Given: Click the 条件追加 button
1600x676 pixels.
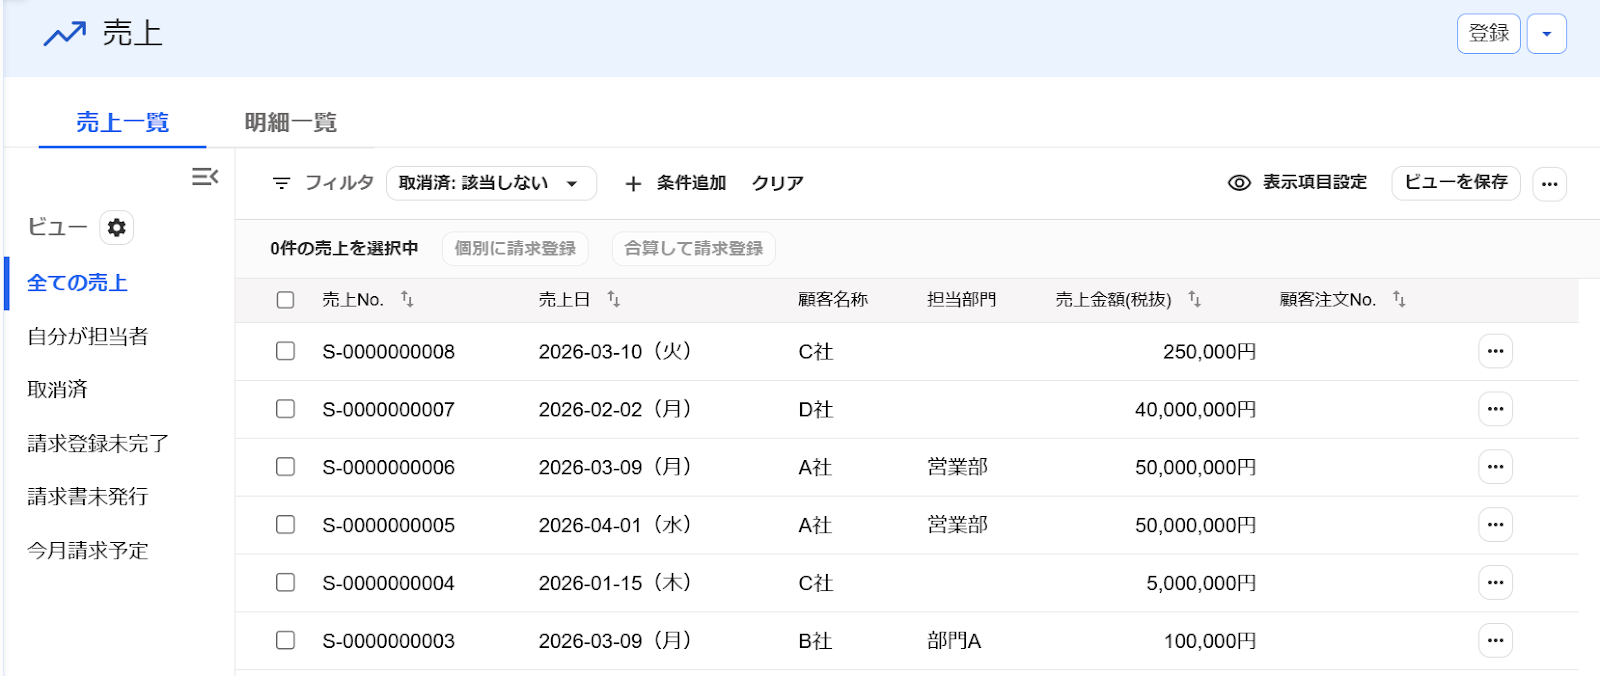Looking at the screenshot, I should (x=675, y=184).
